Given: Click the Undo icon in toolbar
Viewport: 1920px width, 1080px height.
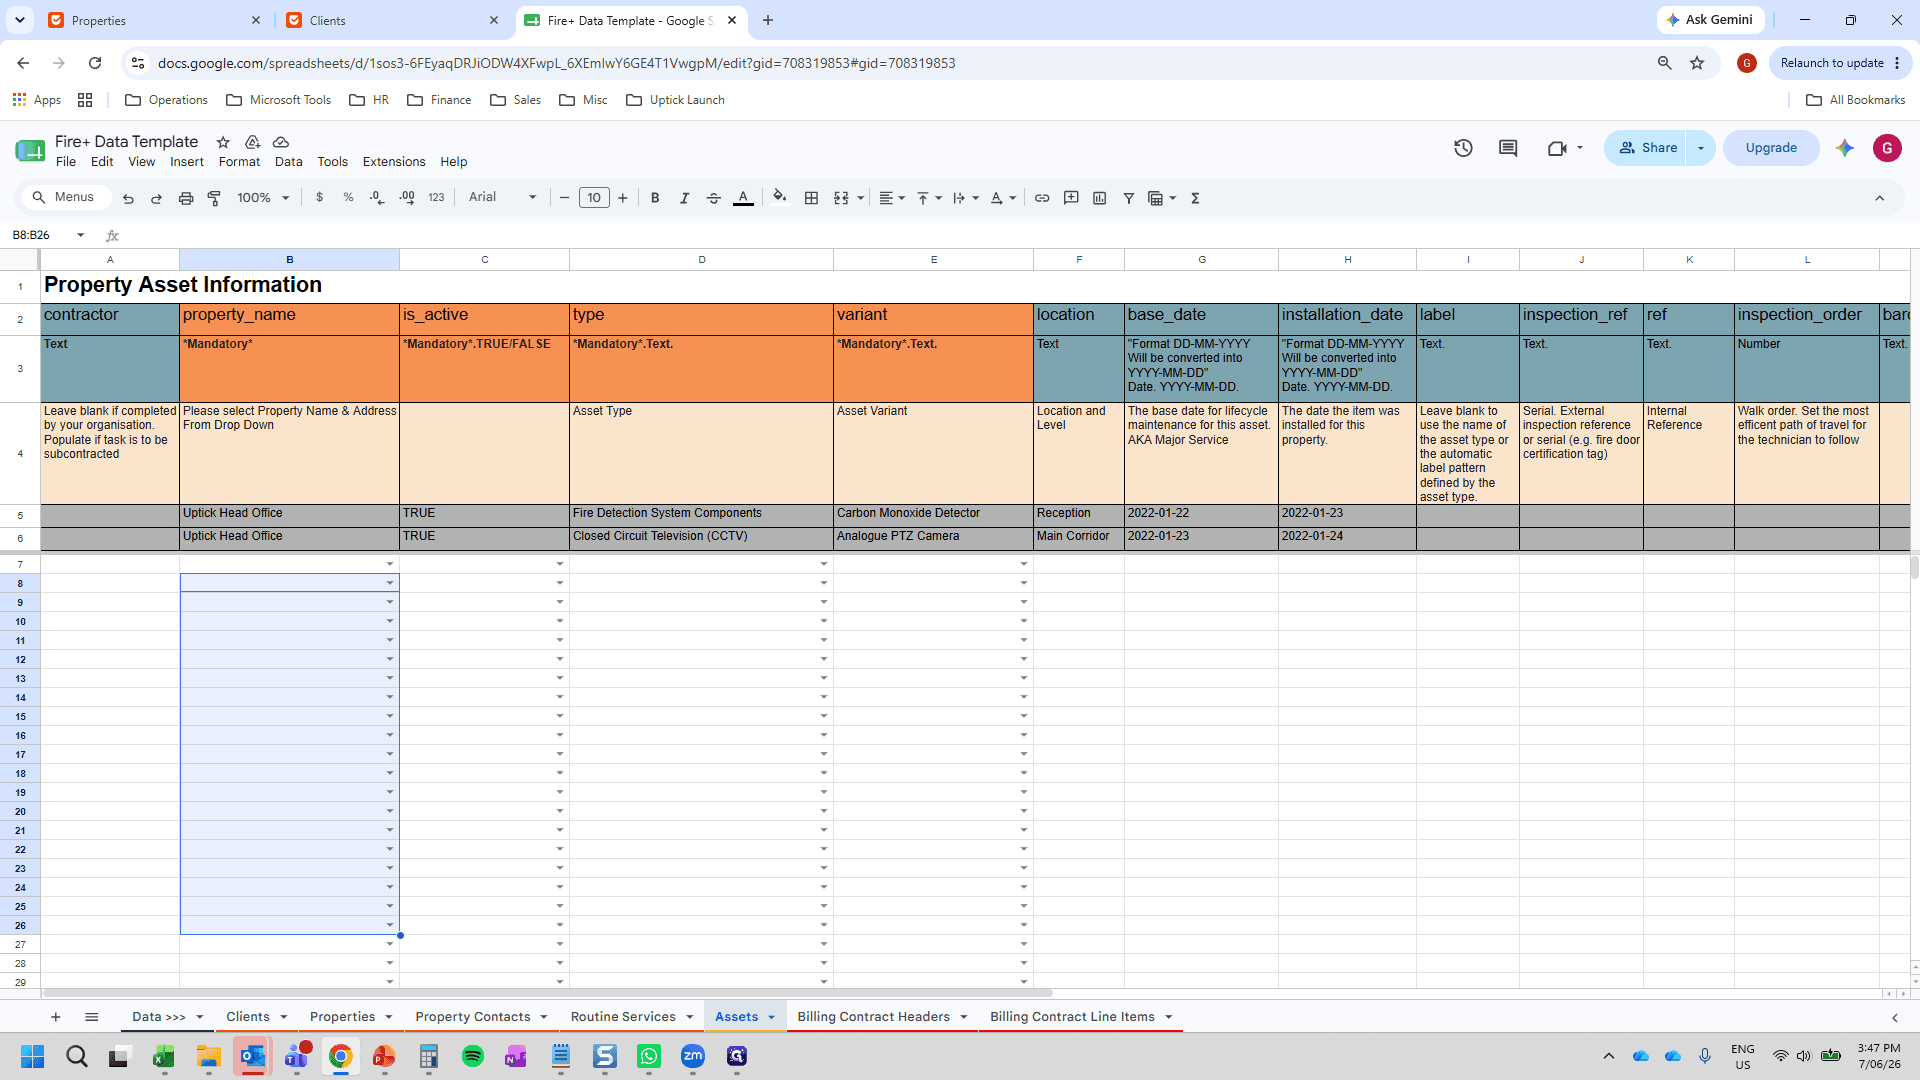Looking at the screenshot, I should pos(128,198).
